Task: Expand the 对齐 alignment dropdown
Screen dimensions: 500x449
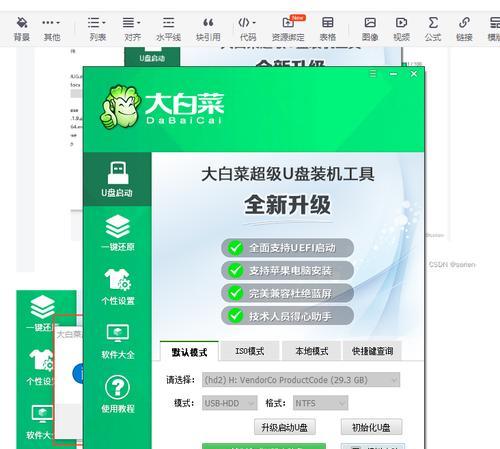Action: click(132, 29)
